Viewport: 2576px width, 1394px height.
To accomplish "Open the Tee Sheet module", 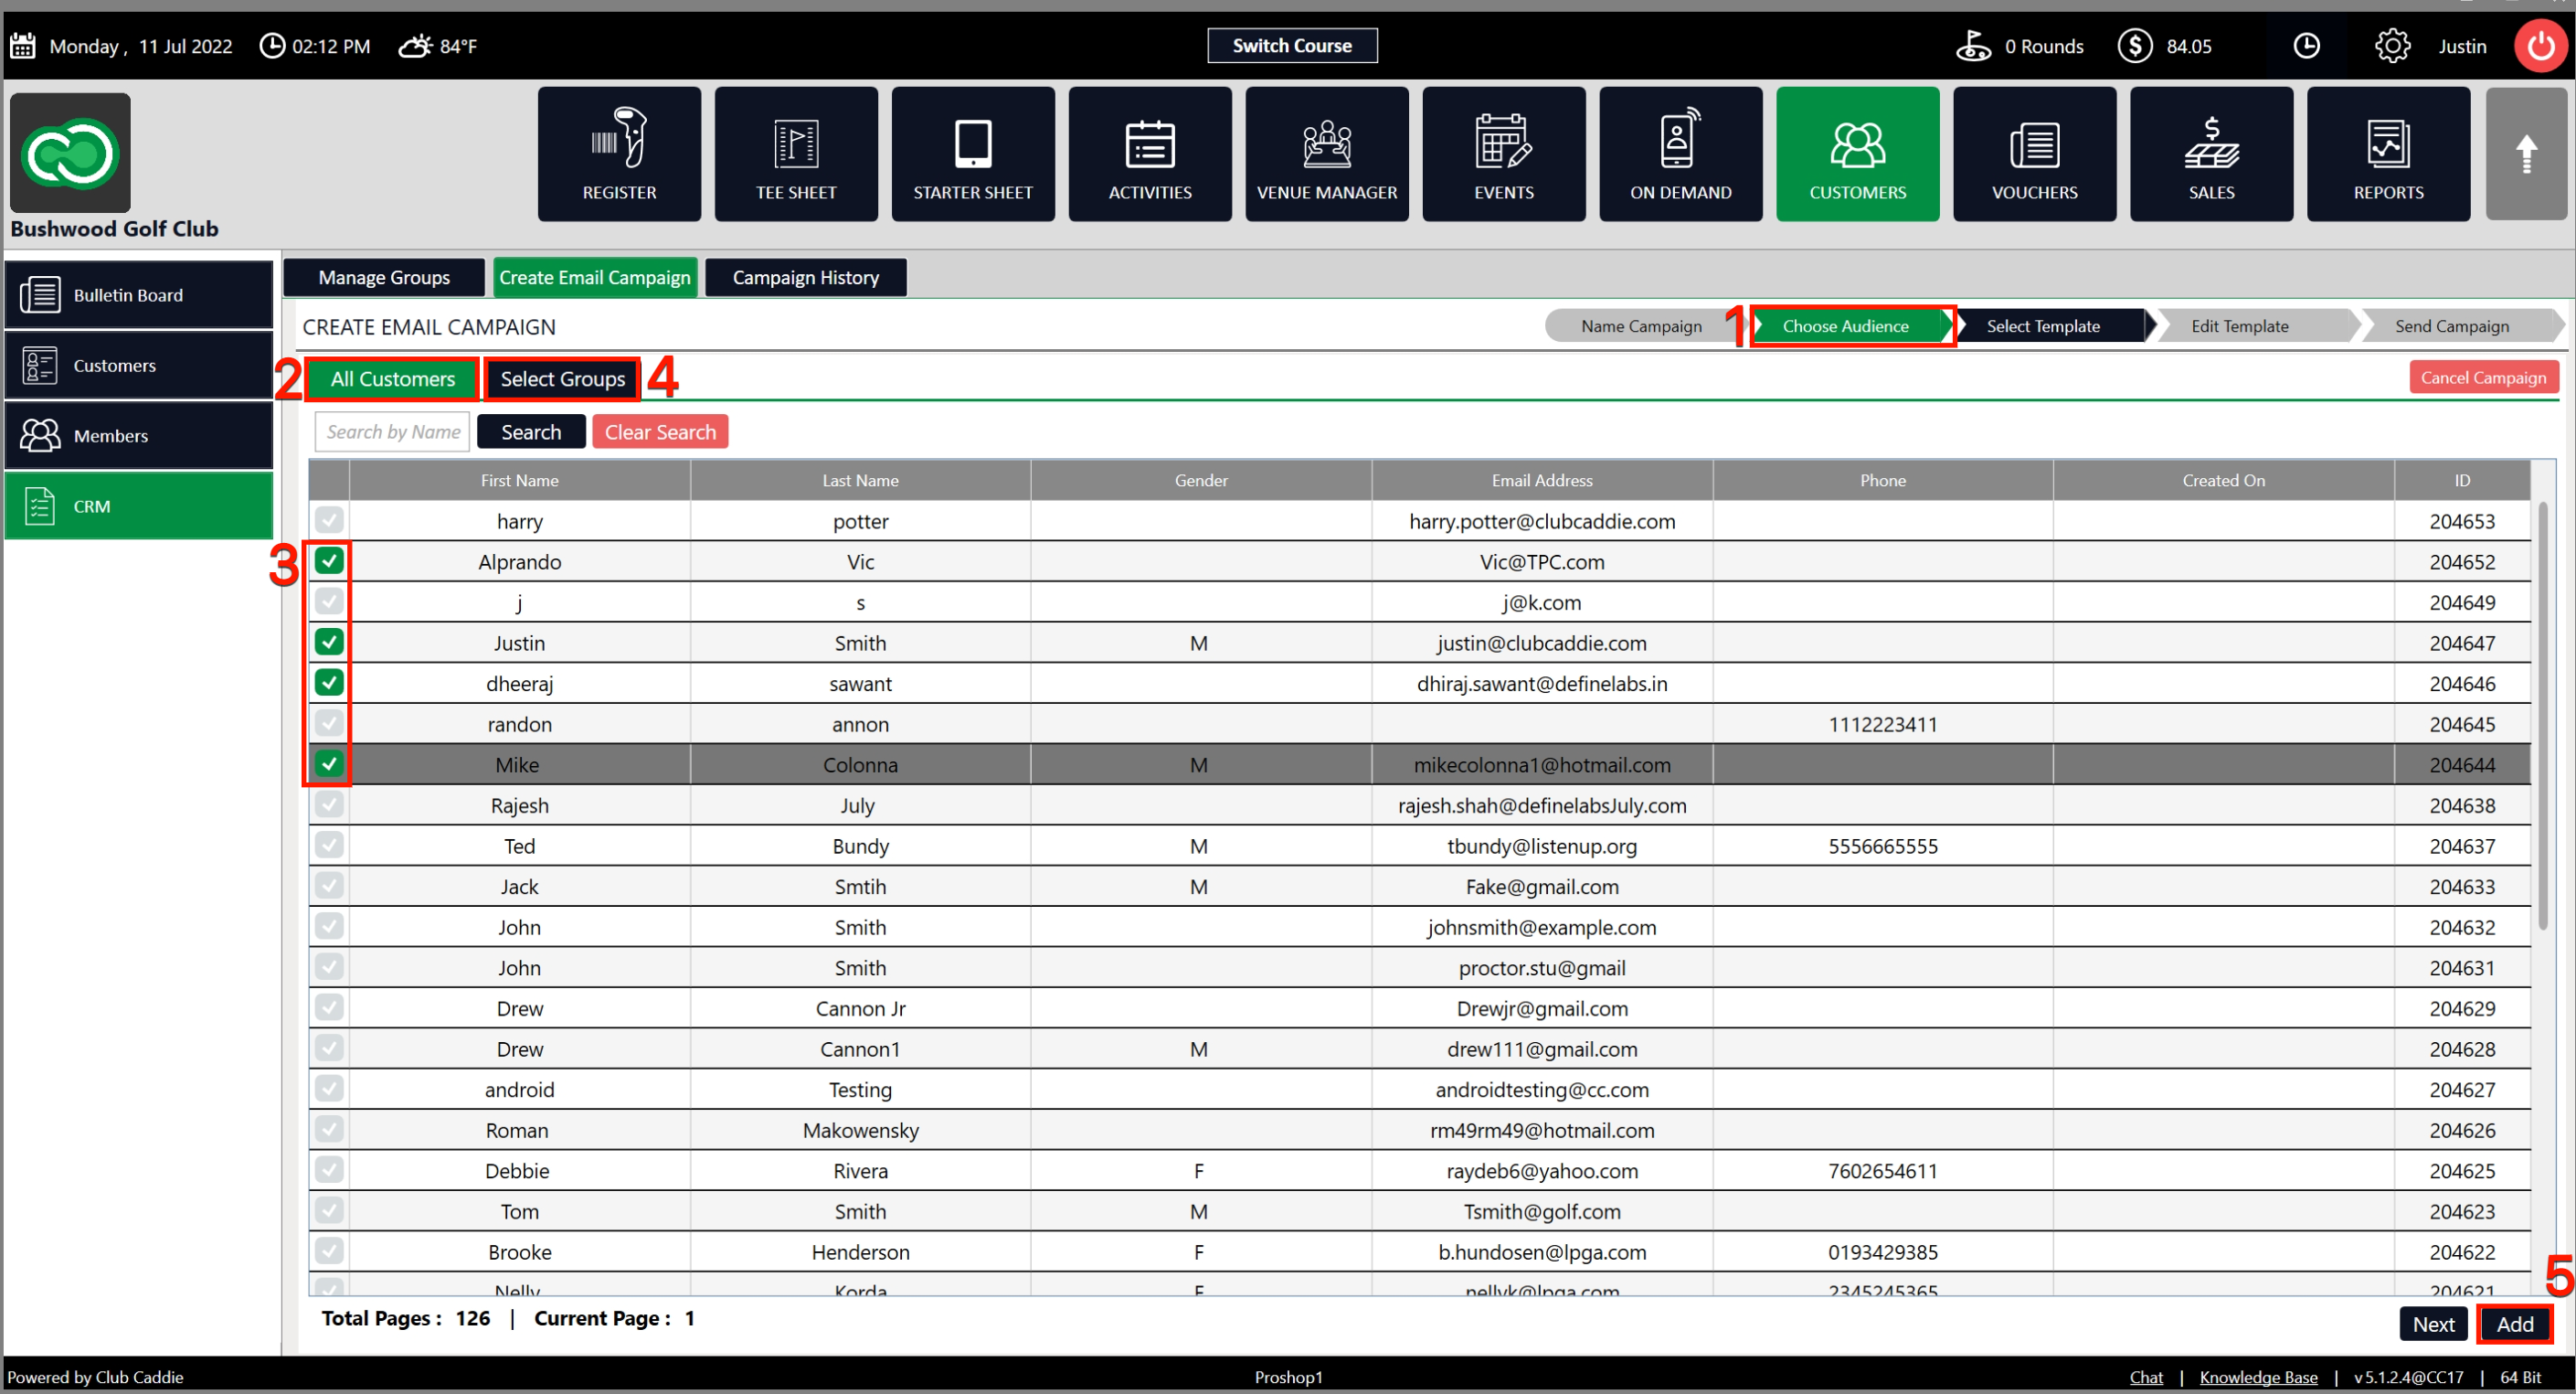I will (796, 154).
